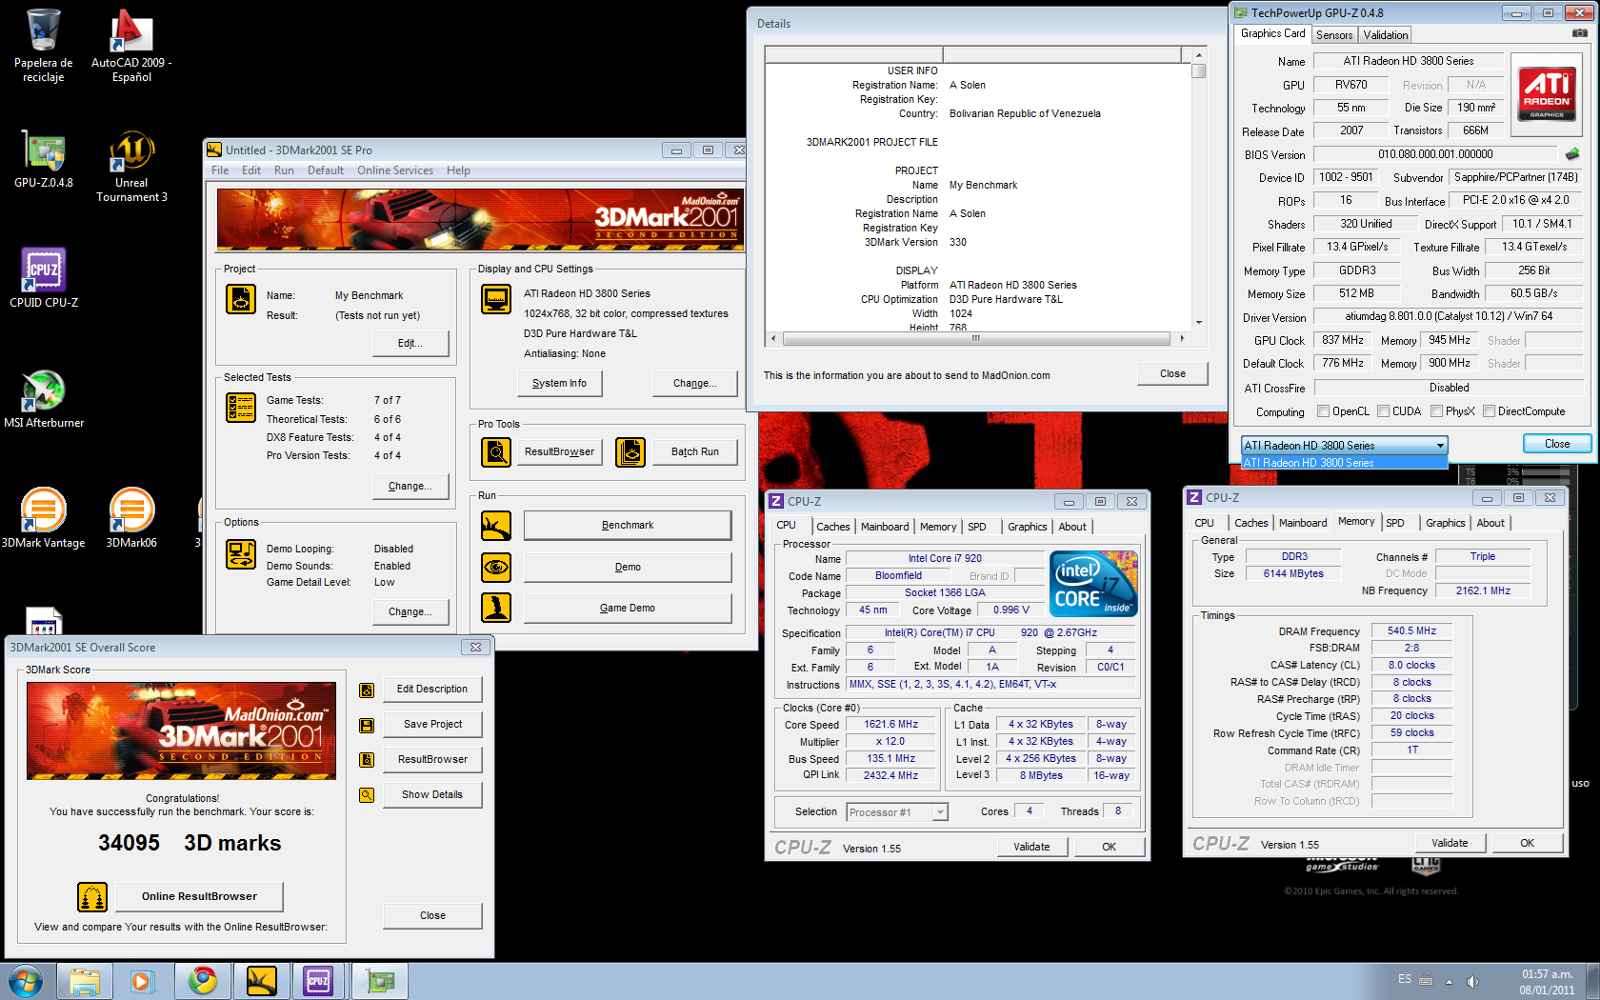
Task: Click the Benchmark button
Action: point(627,525)
